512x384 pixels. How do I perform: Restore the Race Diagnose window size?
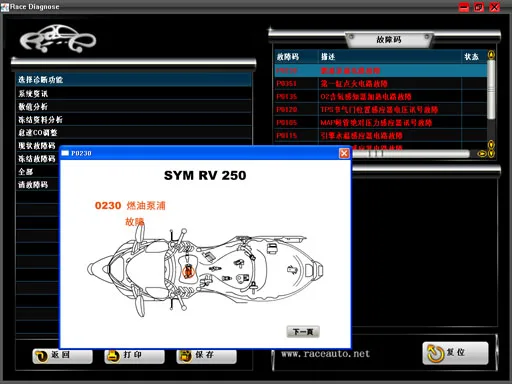(479, 7)
